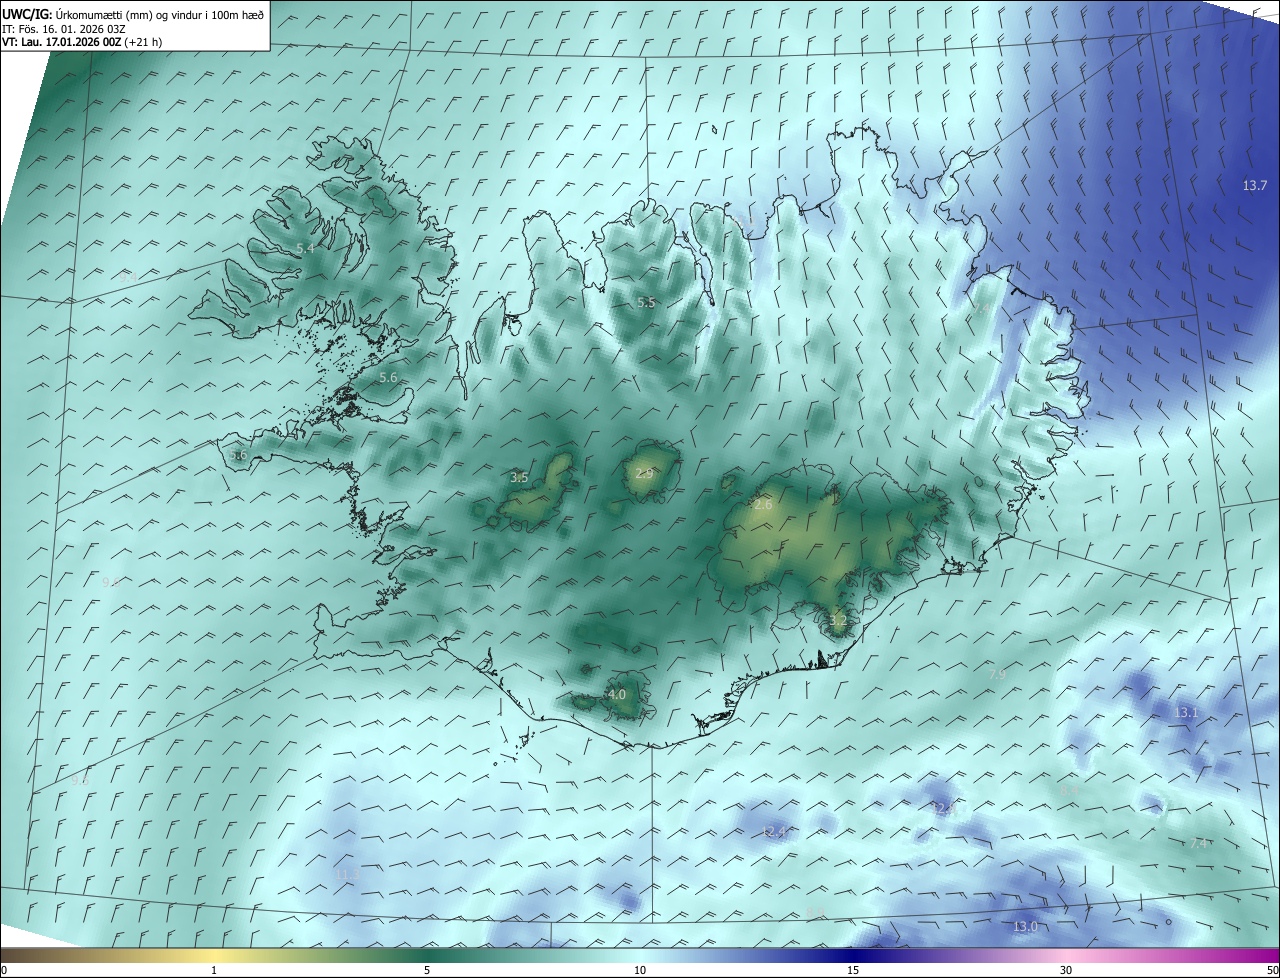The image size is (1280, 978).
Task: Select the valid time line 'VT: Lau. 17.01.2026 00Z (+21 h)'
Action: pyautogui.click(x=82, y=42)
